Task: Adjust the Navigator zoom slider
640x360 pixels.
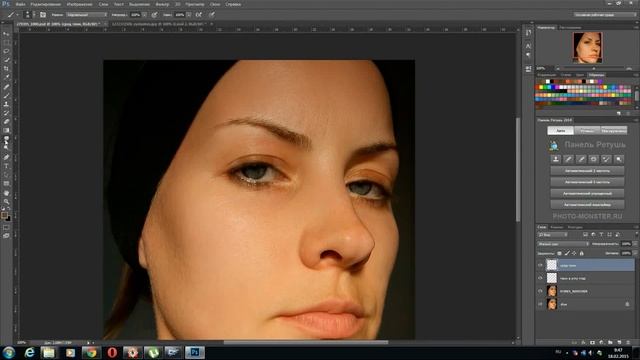Action: 593,69
